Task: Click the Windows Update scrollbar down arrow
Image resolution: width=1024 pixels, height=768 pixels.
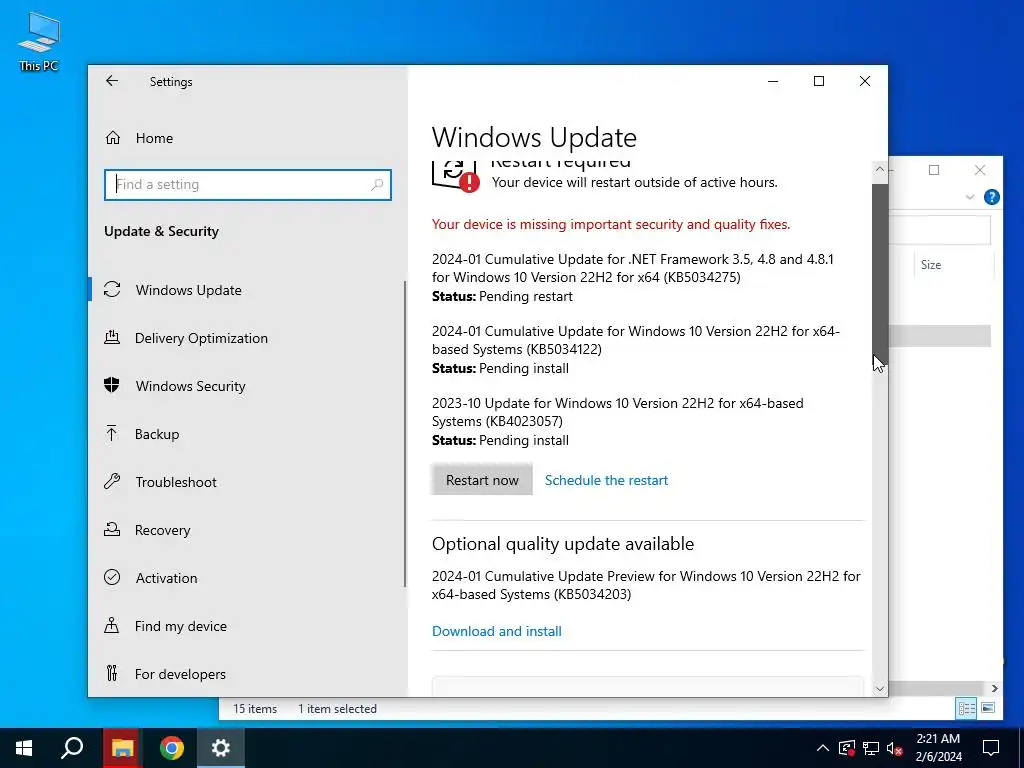Action: coord(880,688)
